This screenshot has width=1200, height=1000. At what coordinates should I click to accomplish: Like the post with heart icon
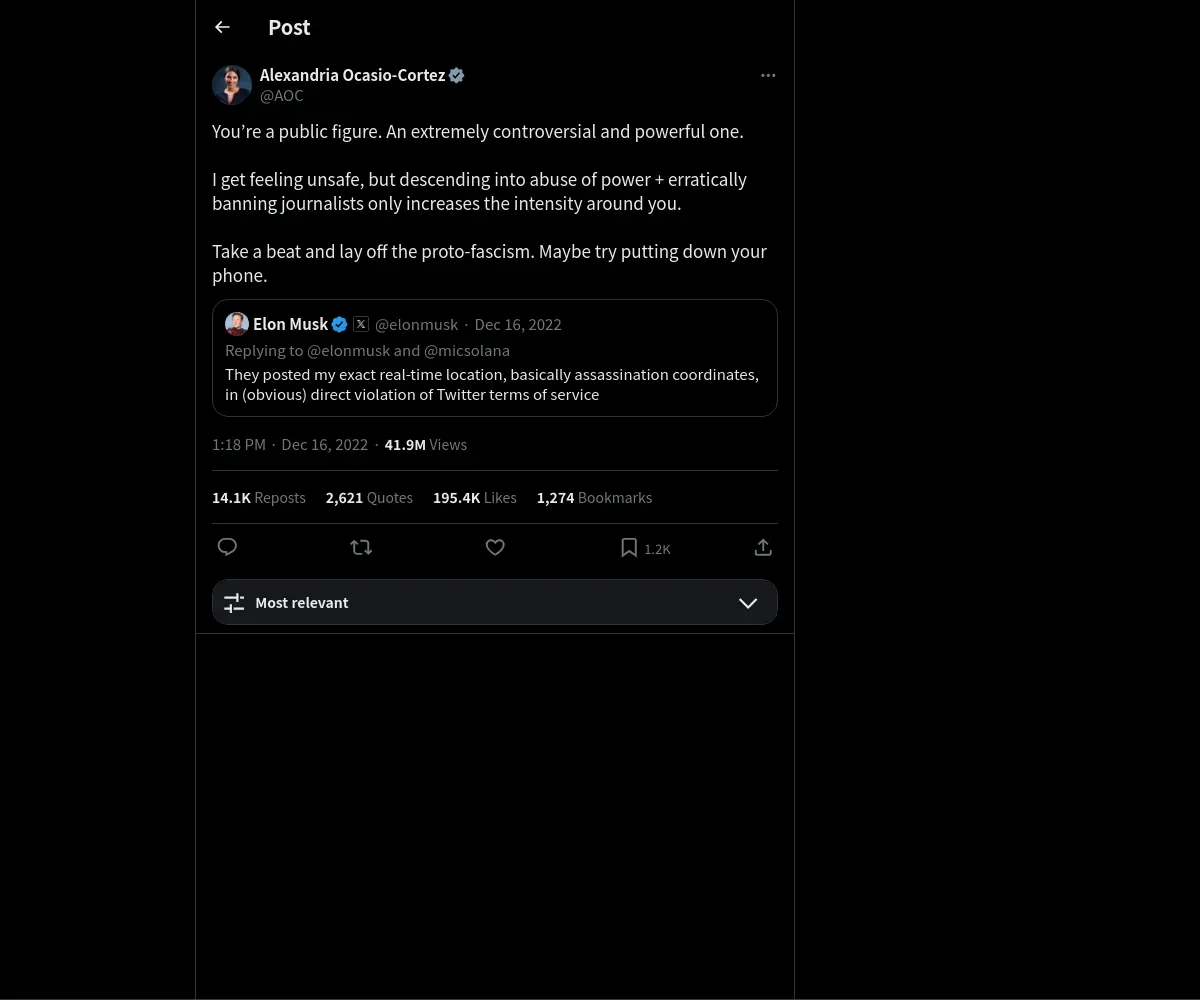pos(495,547)
